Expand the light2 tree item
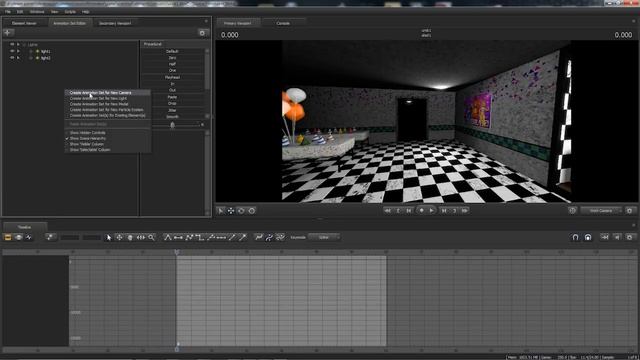Screen dimensions: 640x360 click(31, 58)
